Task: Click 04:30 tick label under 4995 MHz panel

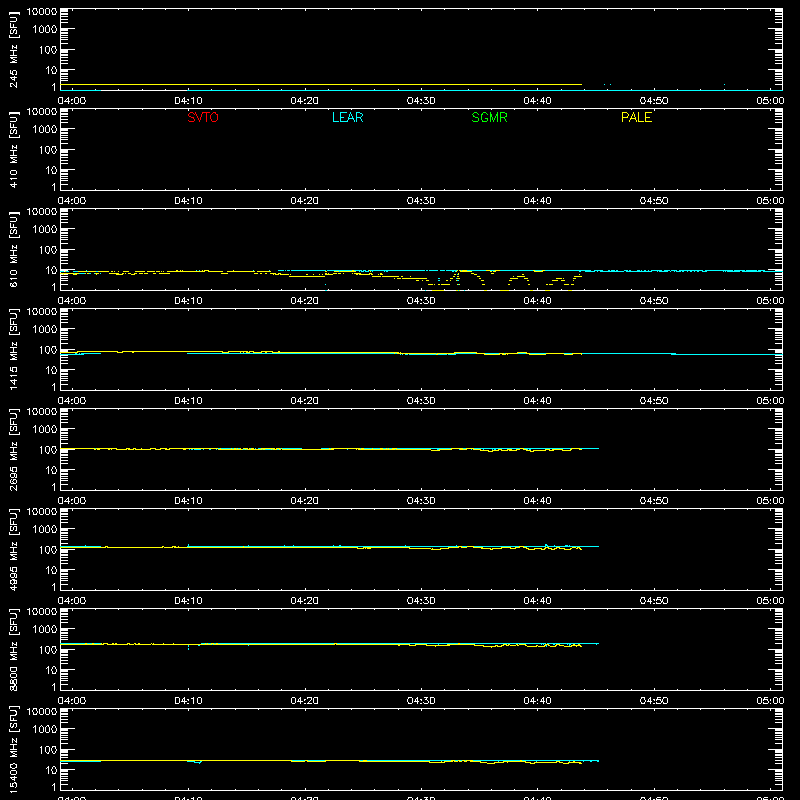Action: coord(421,601)
